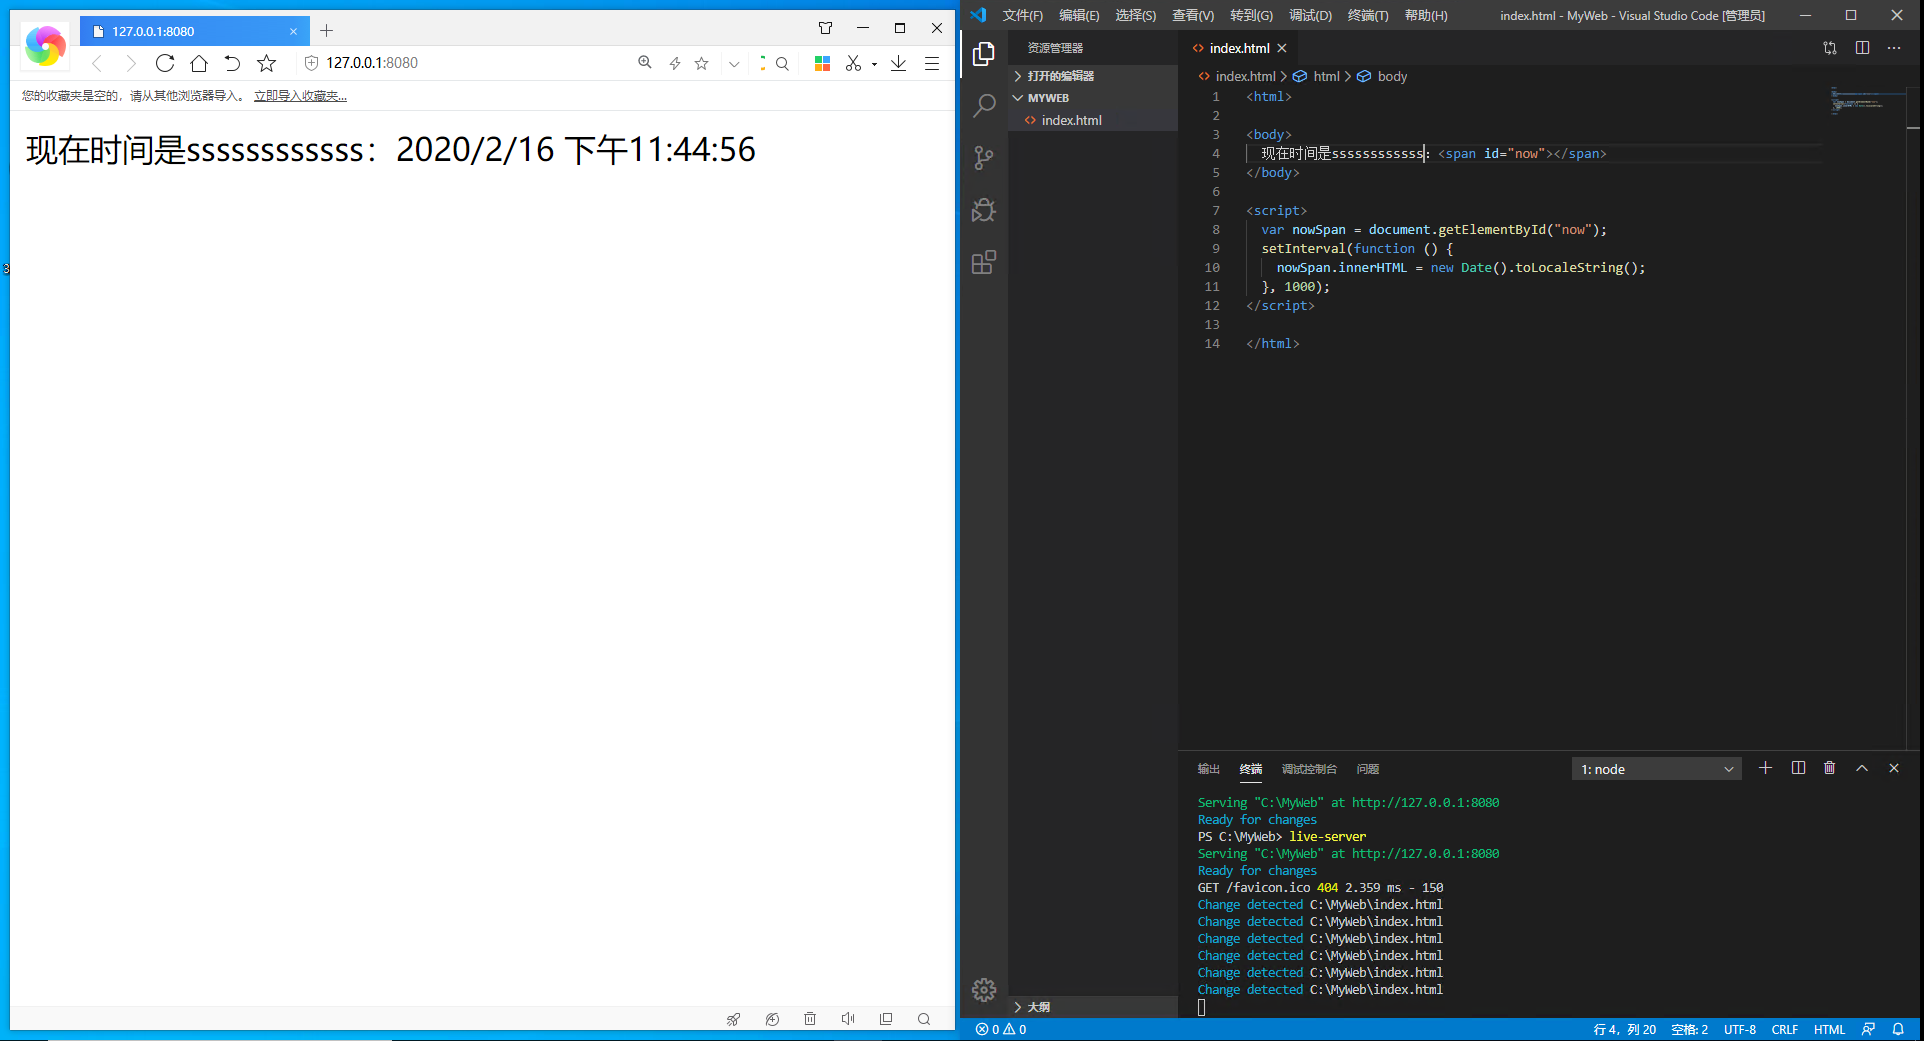This screenshot has height=1041, width=1924.
Task: Kill the active terminal with the trash icon
Action: [1829, 768]
